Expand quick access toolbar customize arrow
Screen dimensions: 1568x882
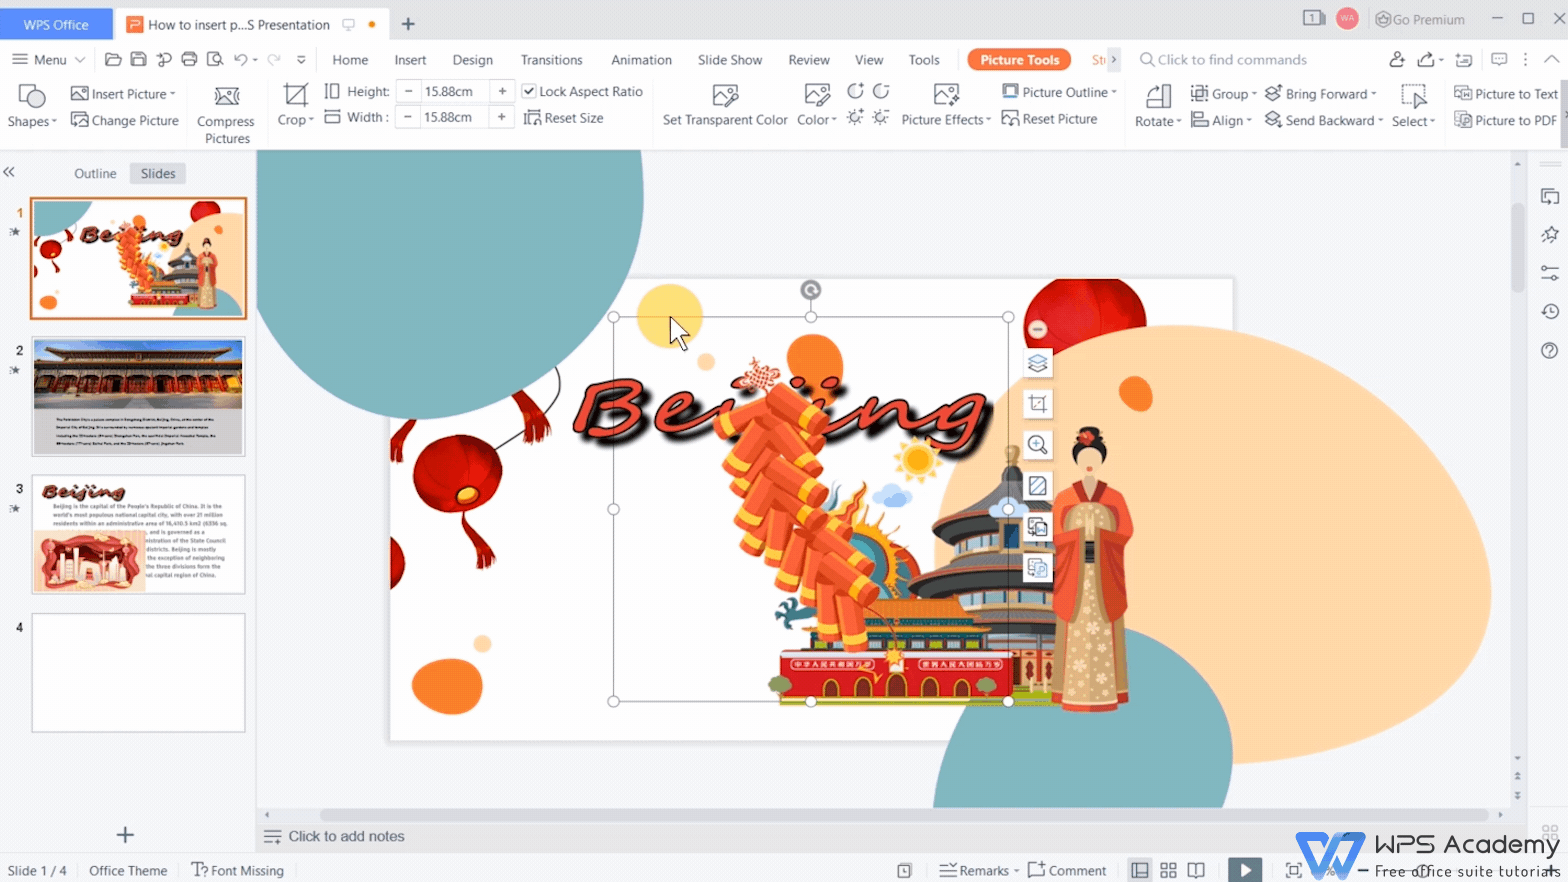click(x=301, y=60)
